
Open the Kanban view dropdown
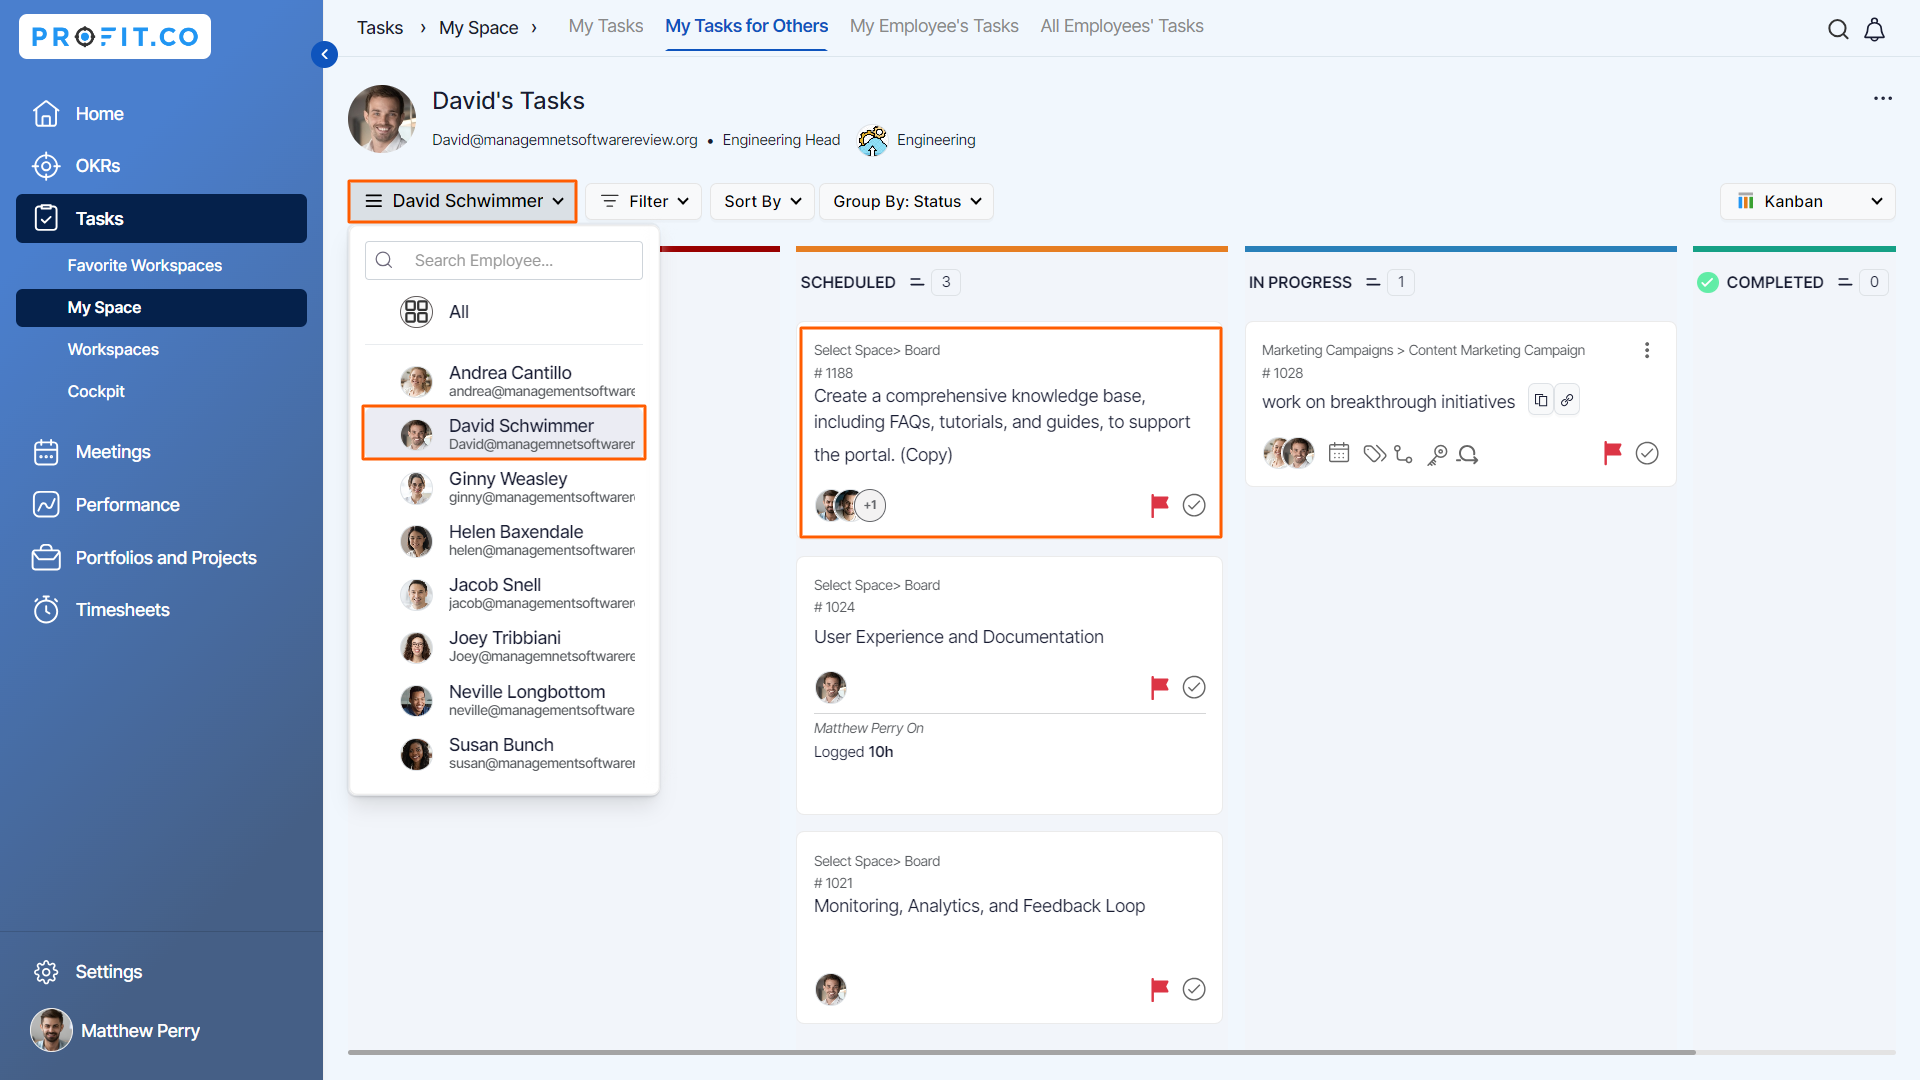click(1807, 201)
